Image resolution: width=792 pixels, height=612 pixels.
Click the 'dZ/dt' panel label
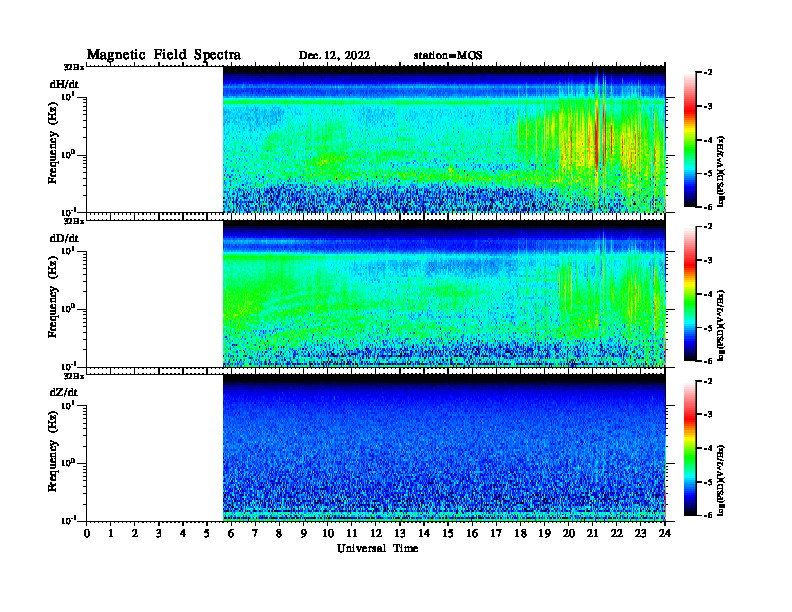(x=64, y=392)
